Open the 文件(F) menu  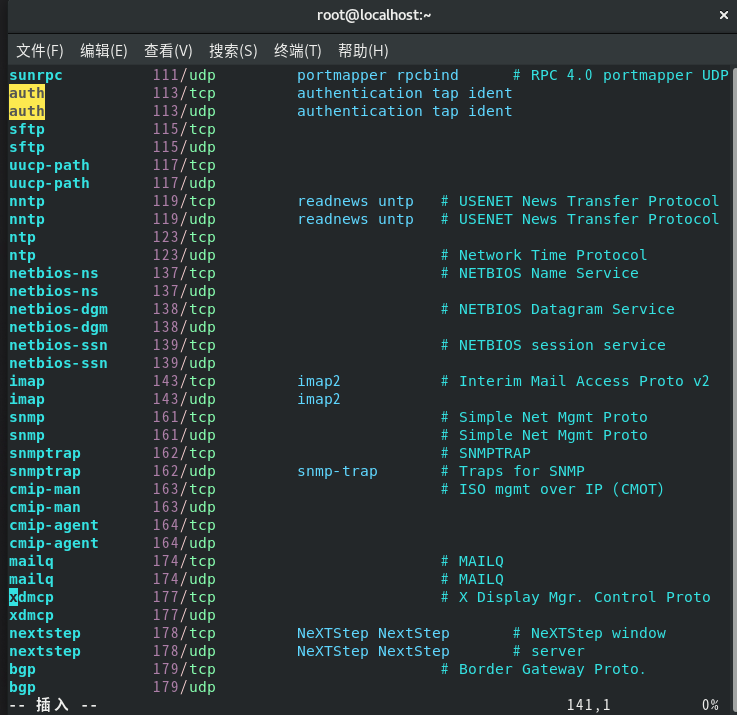pyautogui.click(x=39, y=51)
